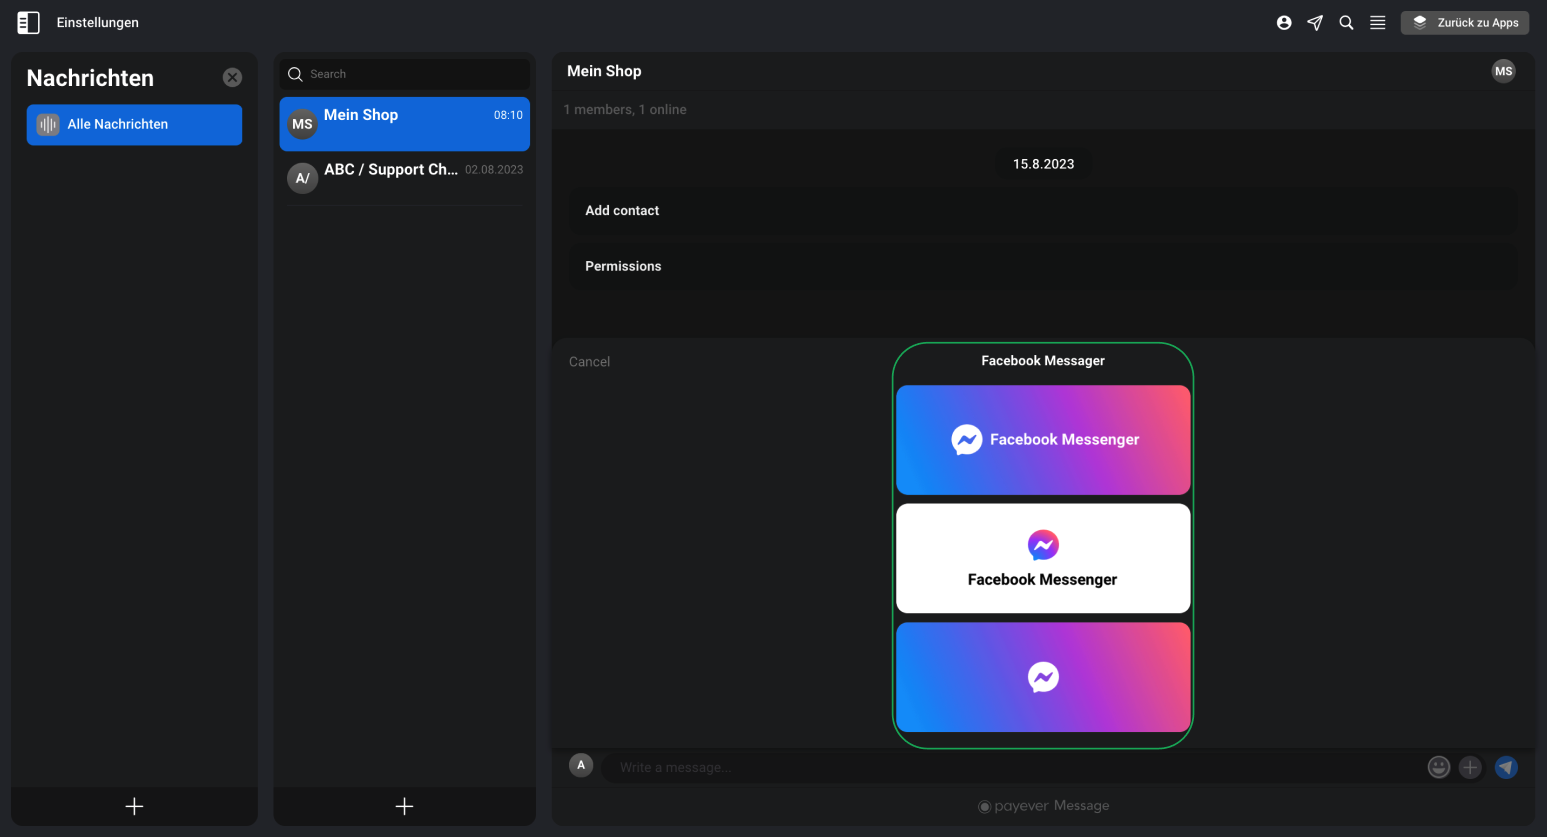The width and height of the screenshot is (1547, 837).
Task: Click the 08:10 timestamp on Mein Shop
Action: 508,115
